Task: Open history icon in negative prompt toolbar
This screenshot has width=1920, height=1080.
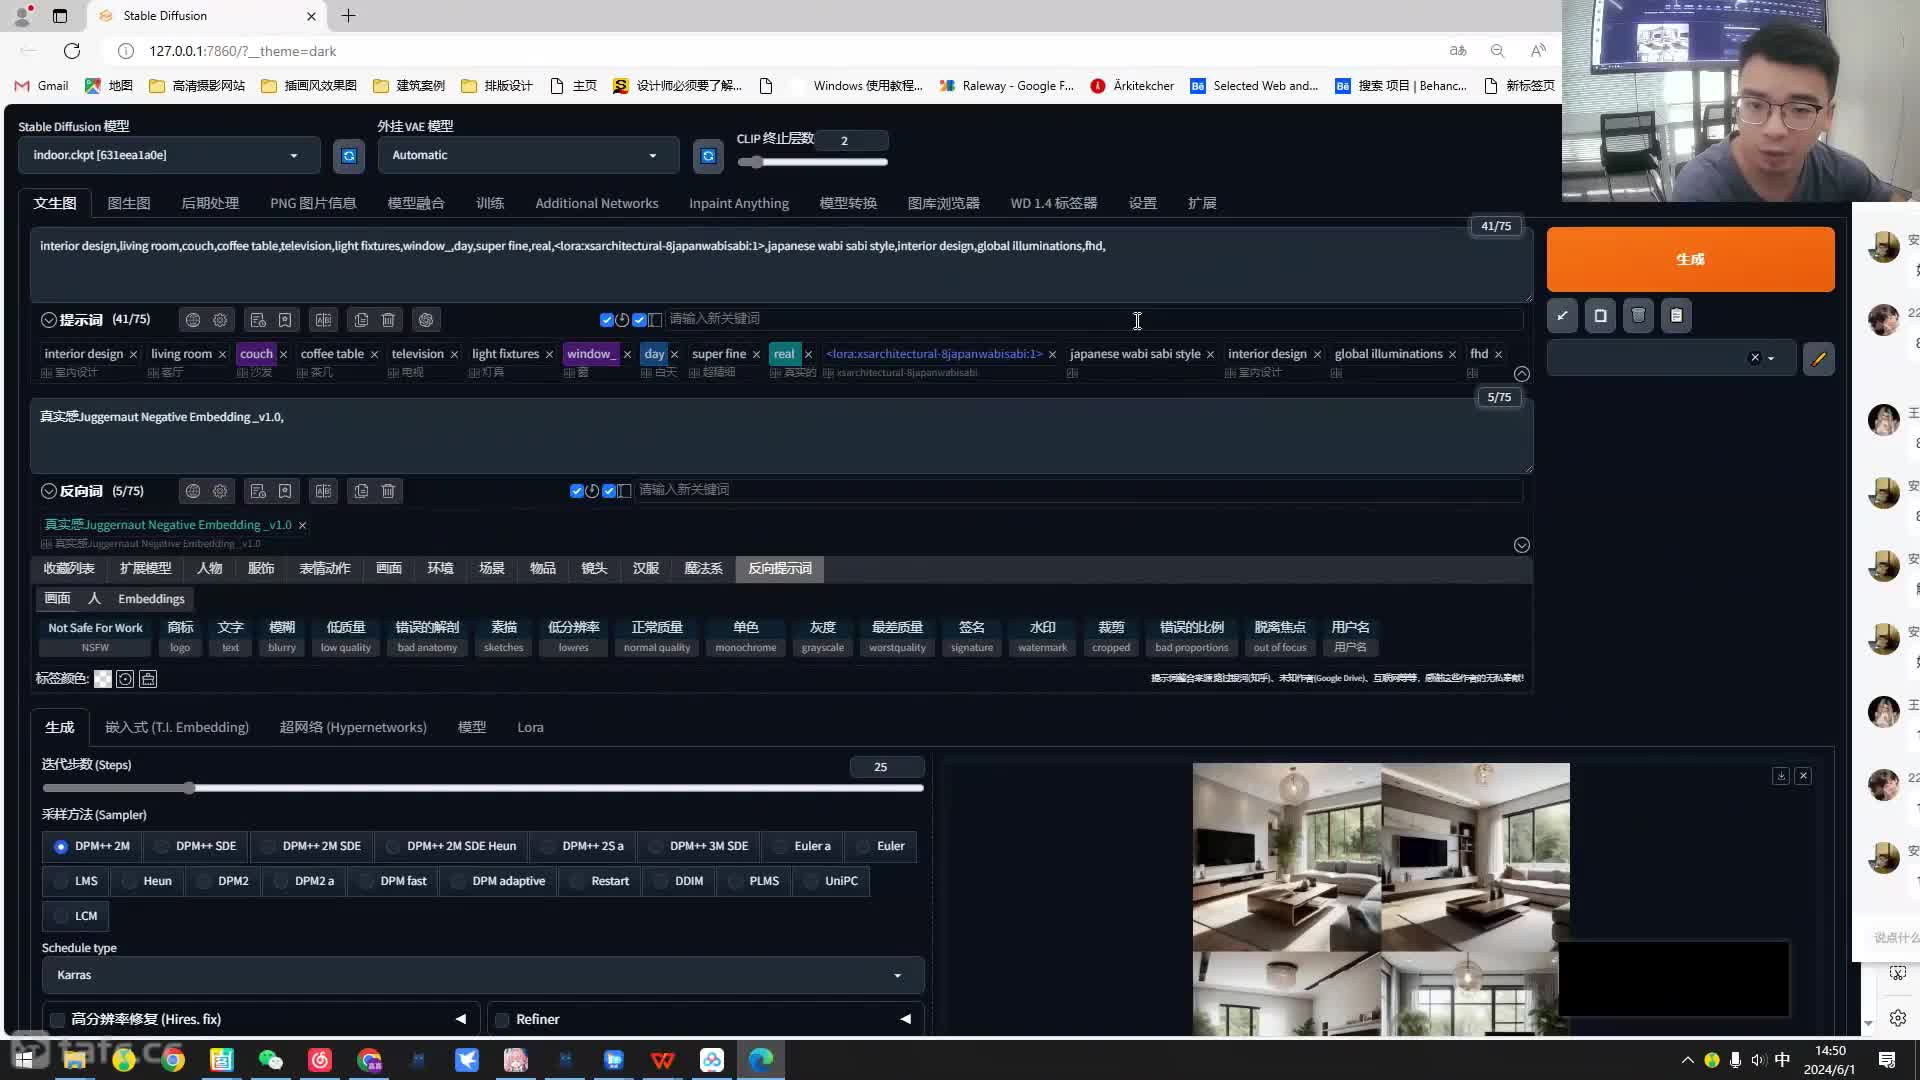Action: point(258,491)
